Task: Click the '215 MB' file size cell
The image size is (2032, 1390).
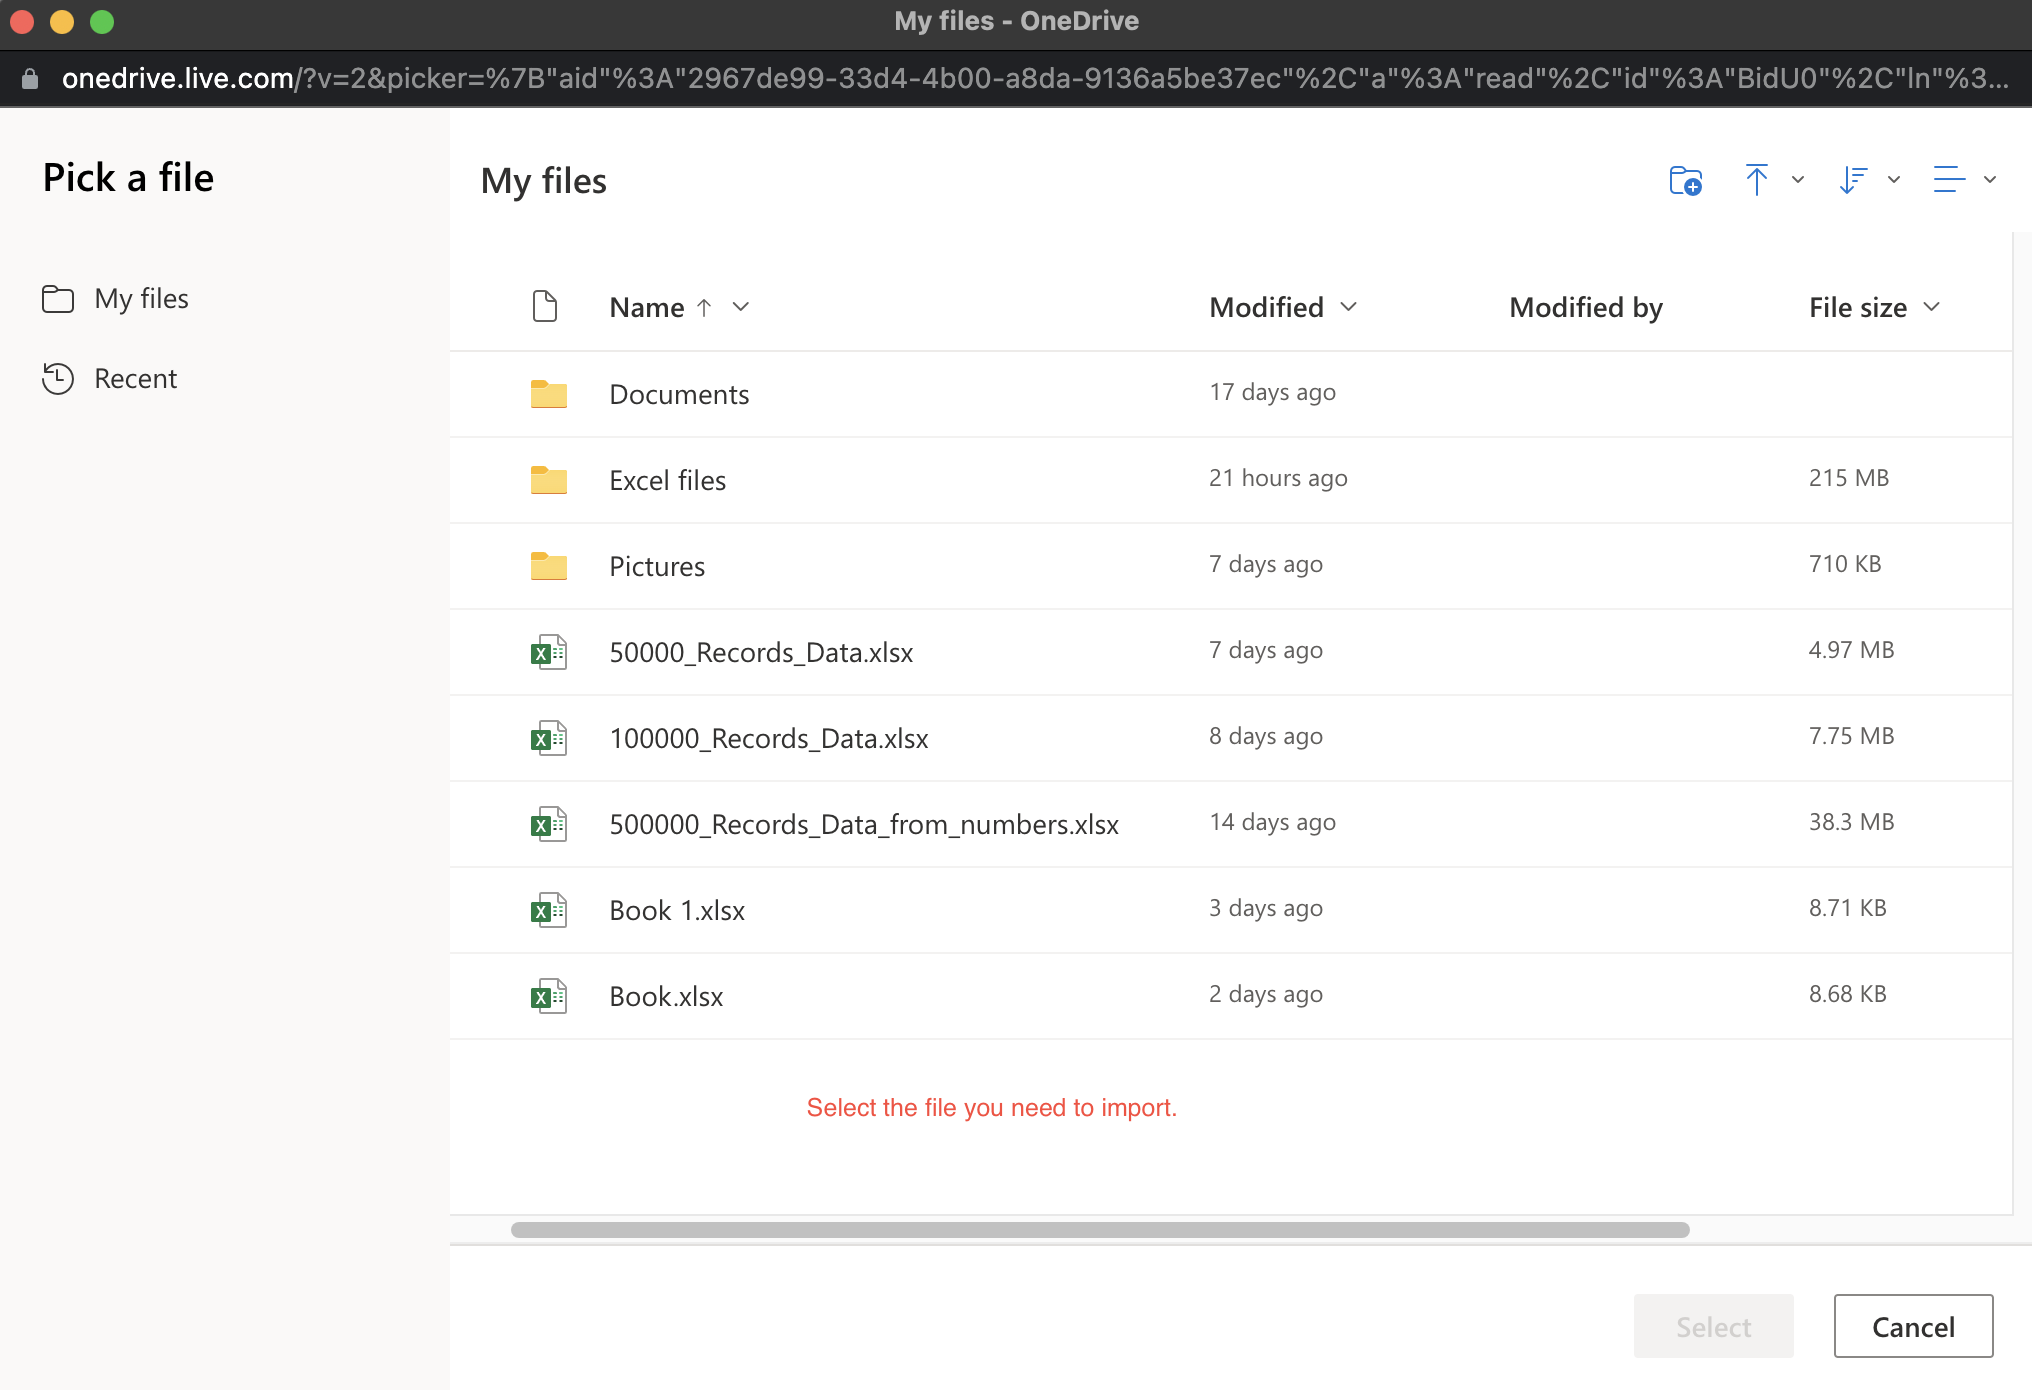Action: 1849,478
